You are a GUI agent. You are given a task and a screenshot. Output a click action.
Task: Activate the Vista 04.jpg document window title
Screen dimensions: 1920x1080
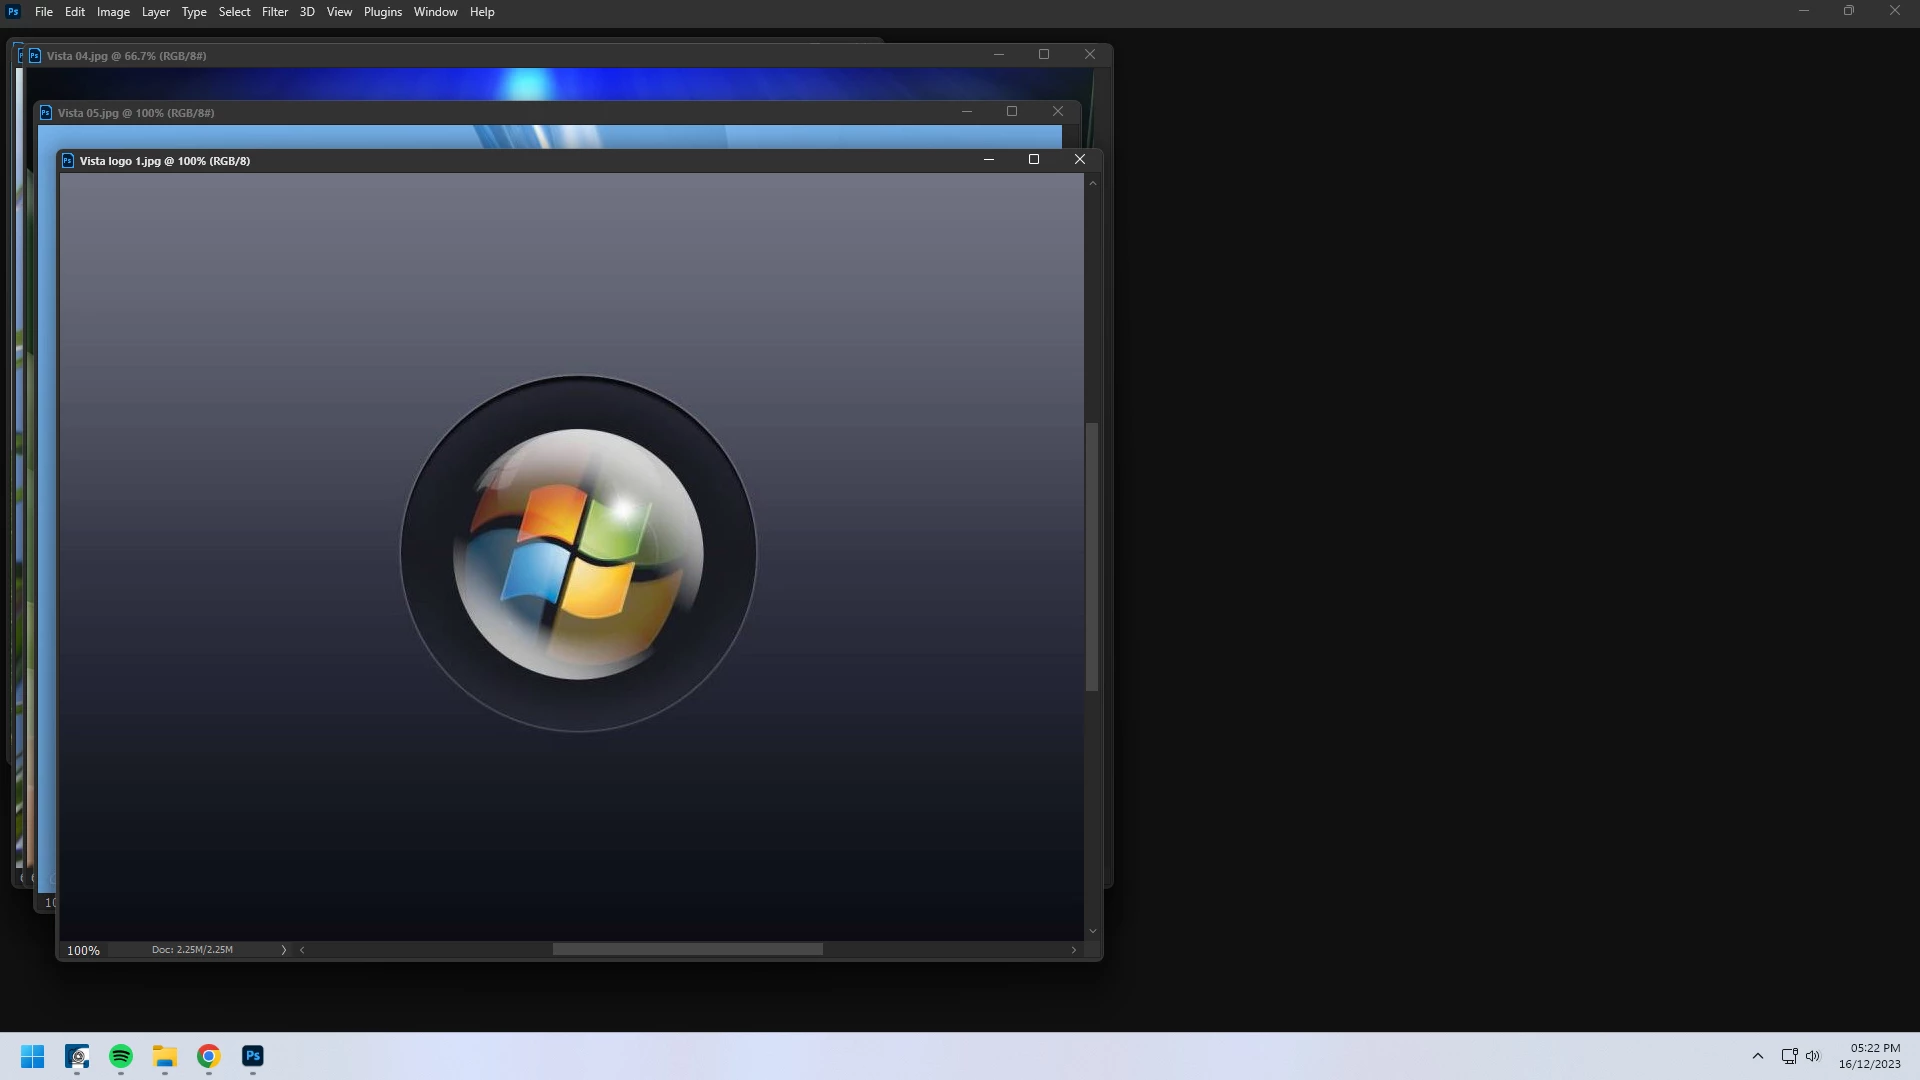(x=126, y=56)
